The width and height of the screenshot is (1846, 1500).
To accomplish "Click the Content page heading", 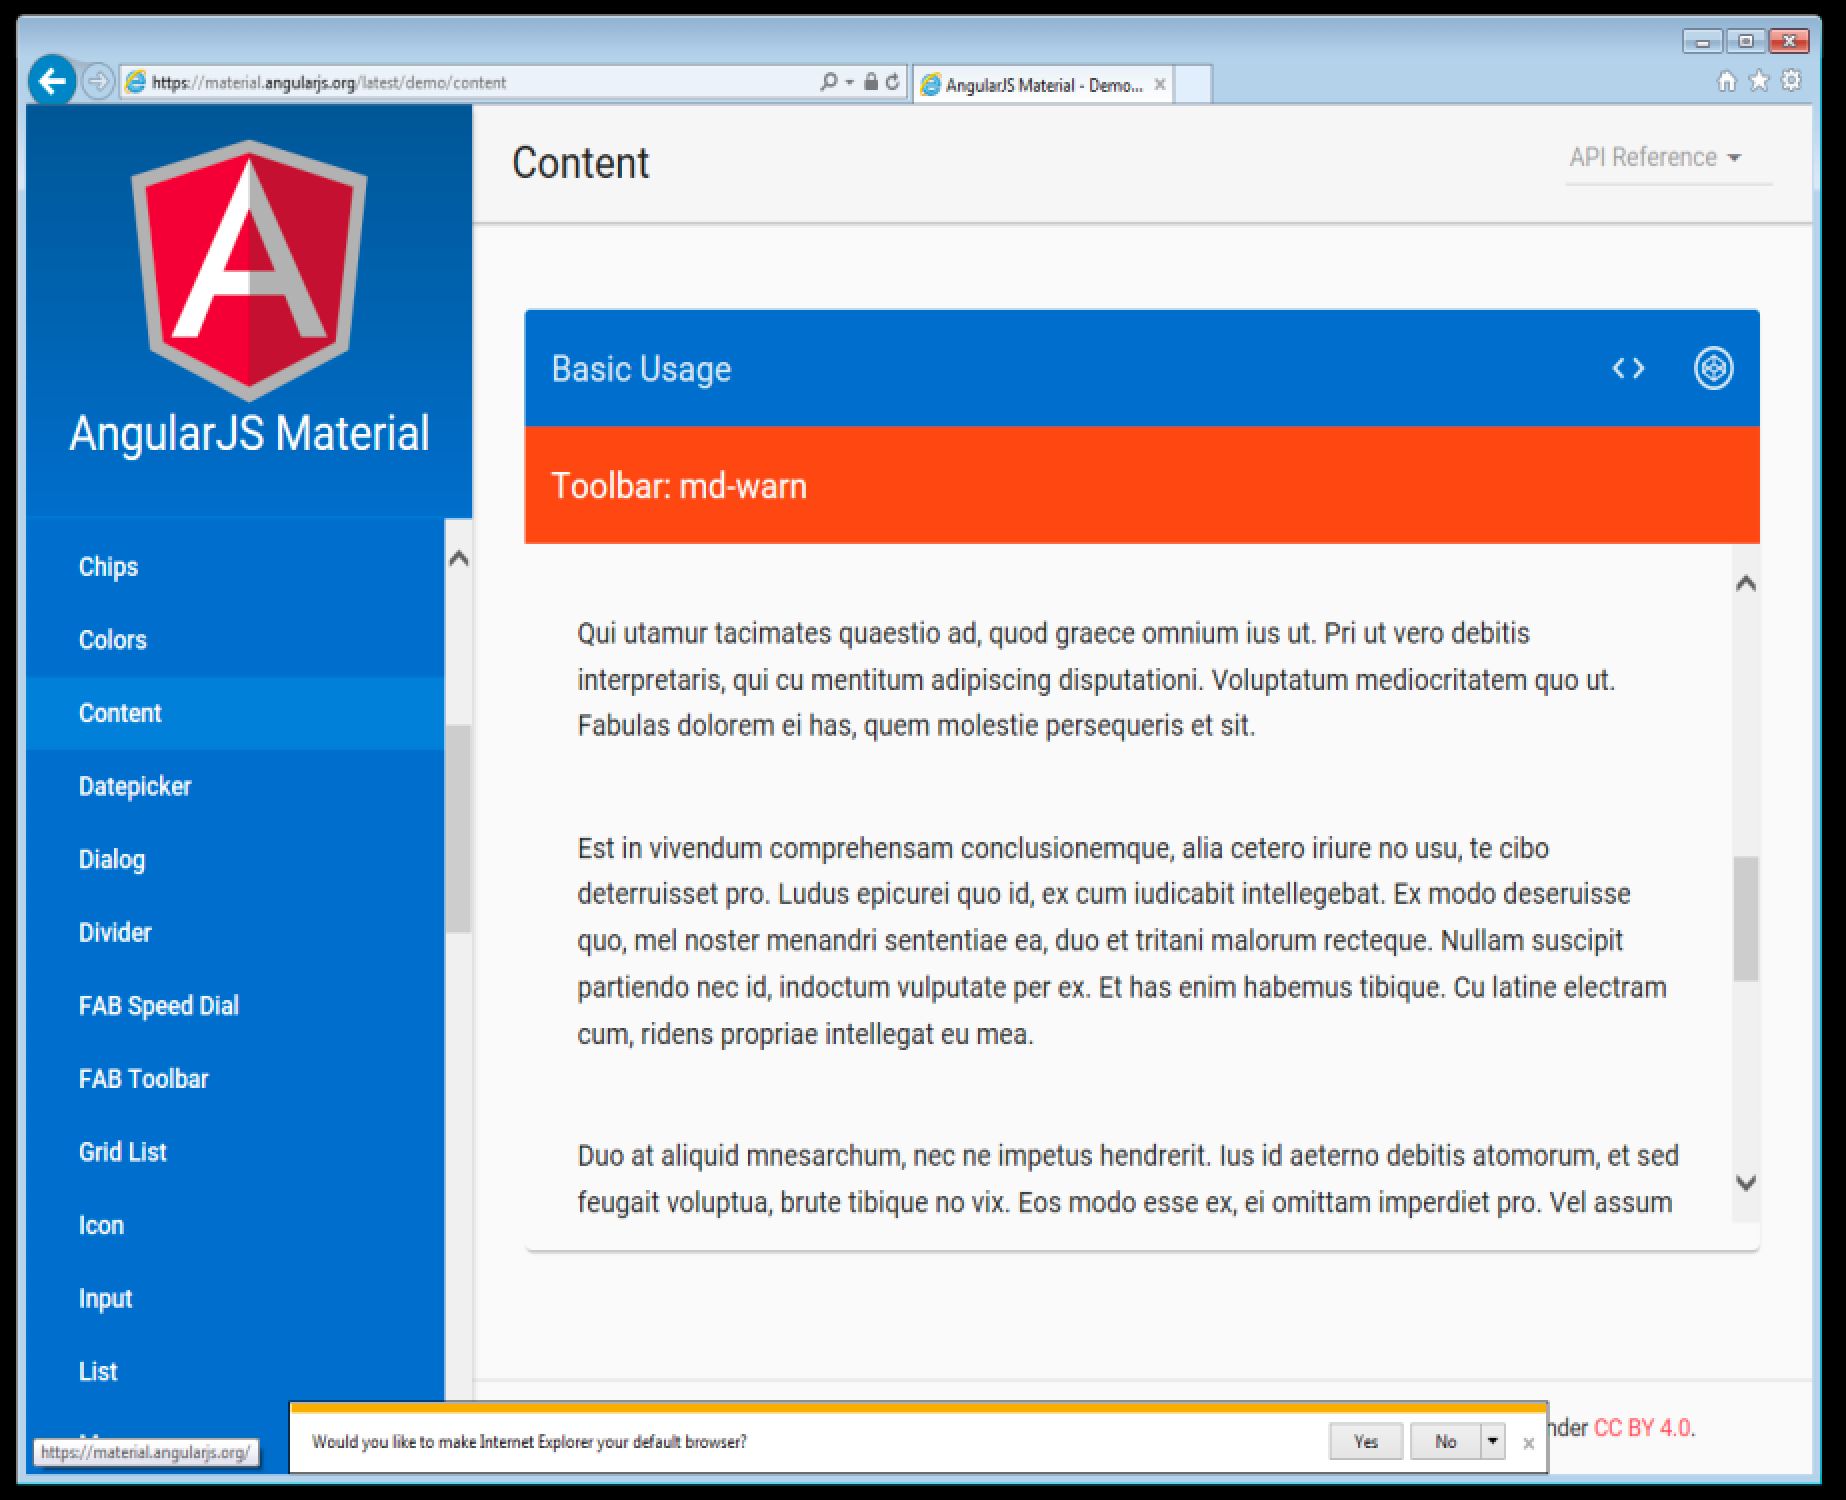I will 580,163.
